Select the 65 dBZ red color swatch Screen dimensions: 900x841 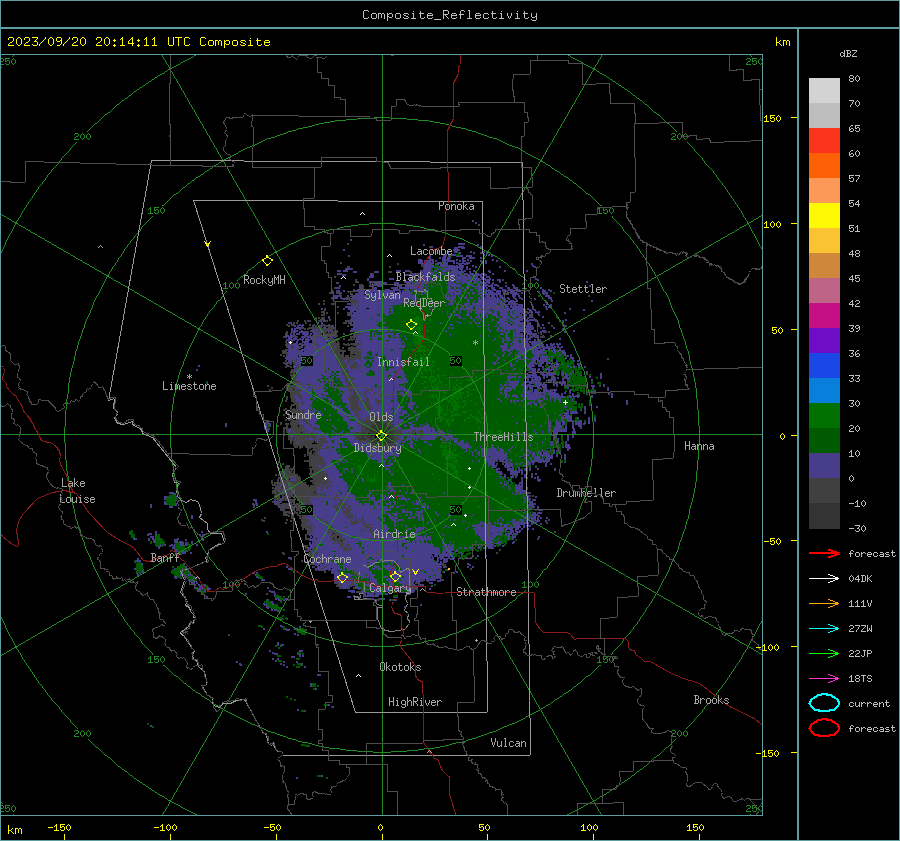coord(824,141)
